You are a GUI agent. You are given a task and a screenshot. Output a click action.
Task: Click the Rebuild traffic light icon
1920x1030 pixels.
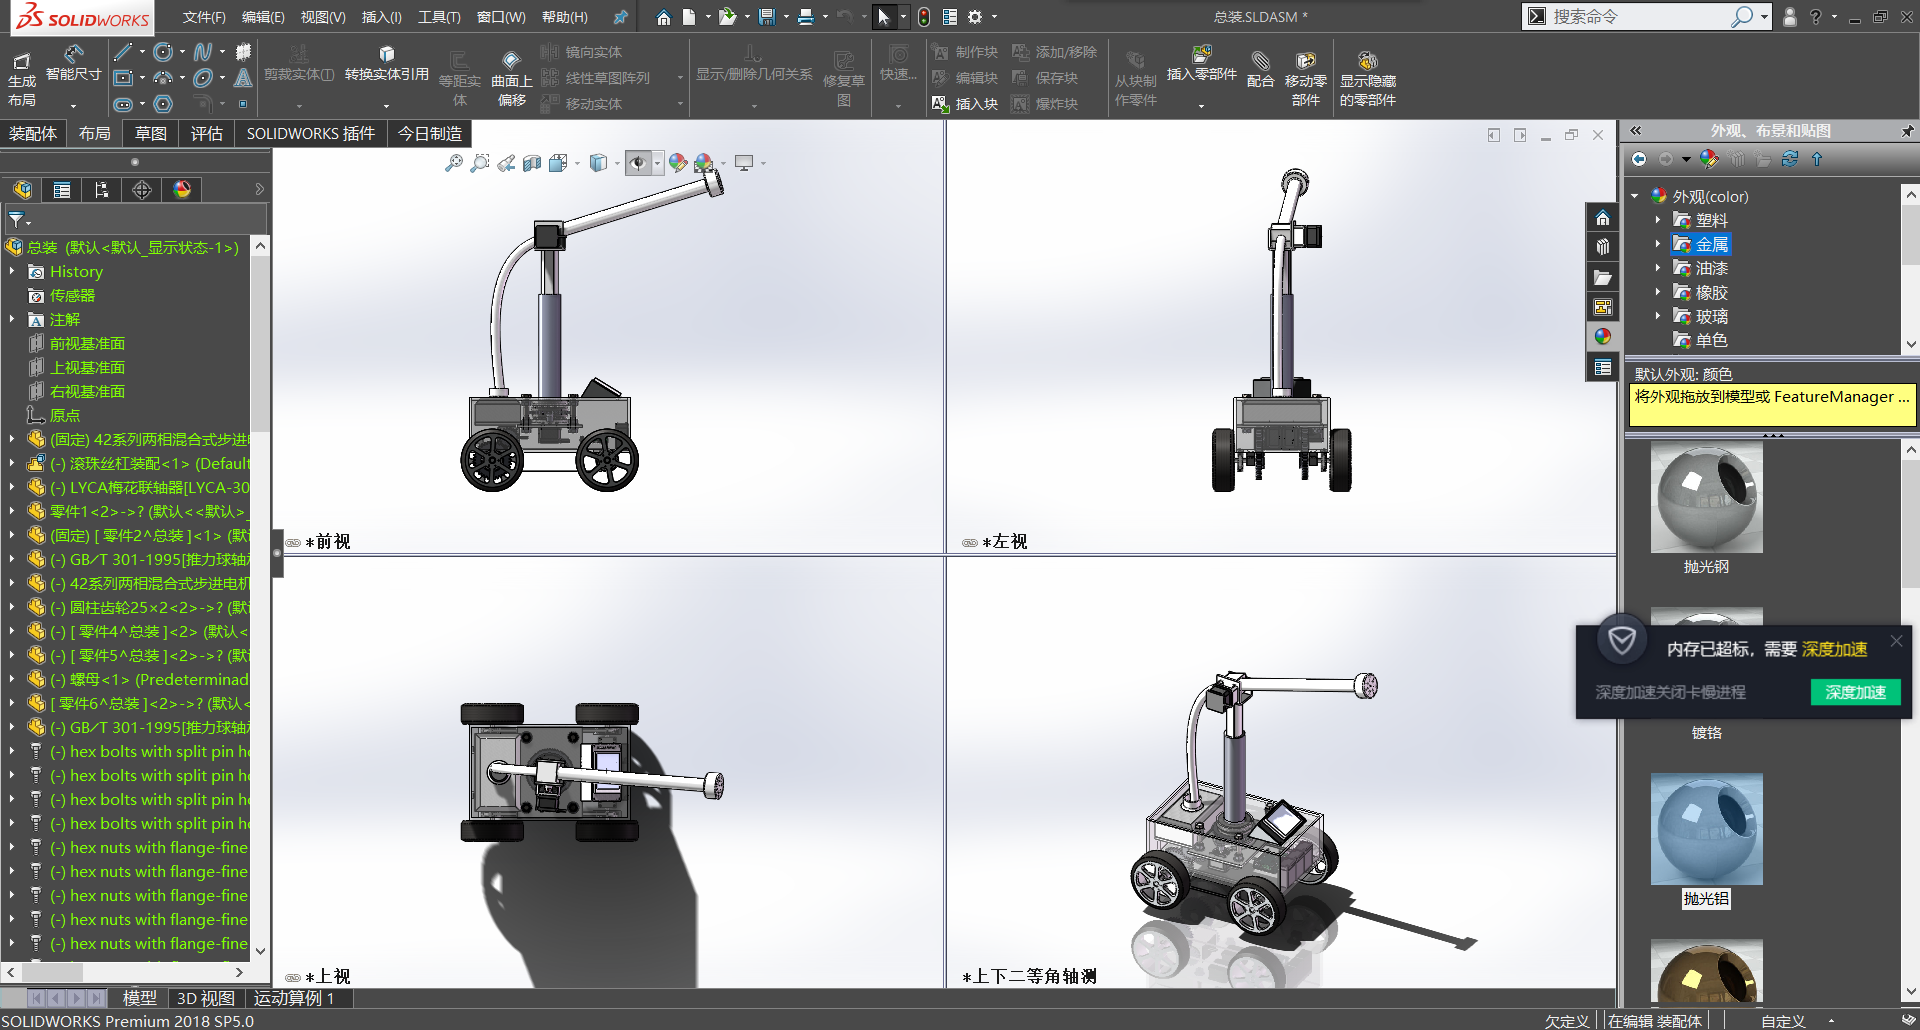(924, 17)
